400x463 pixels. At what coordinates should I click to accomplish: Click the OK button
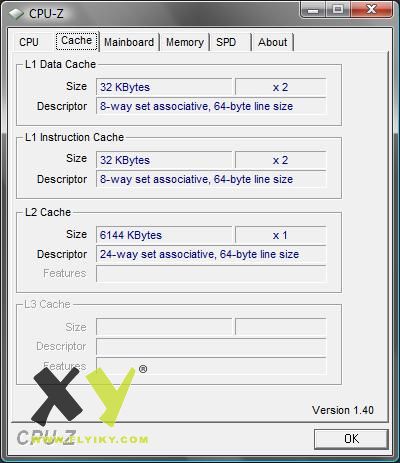coord(351,439)
